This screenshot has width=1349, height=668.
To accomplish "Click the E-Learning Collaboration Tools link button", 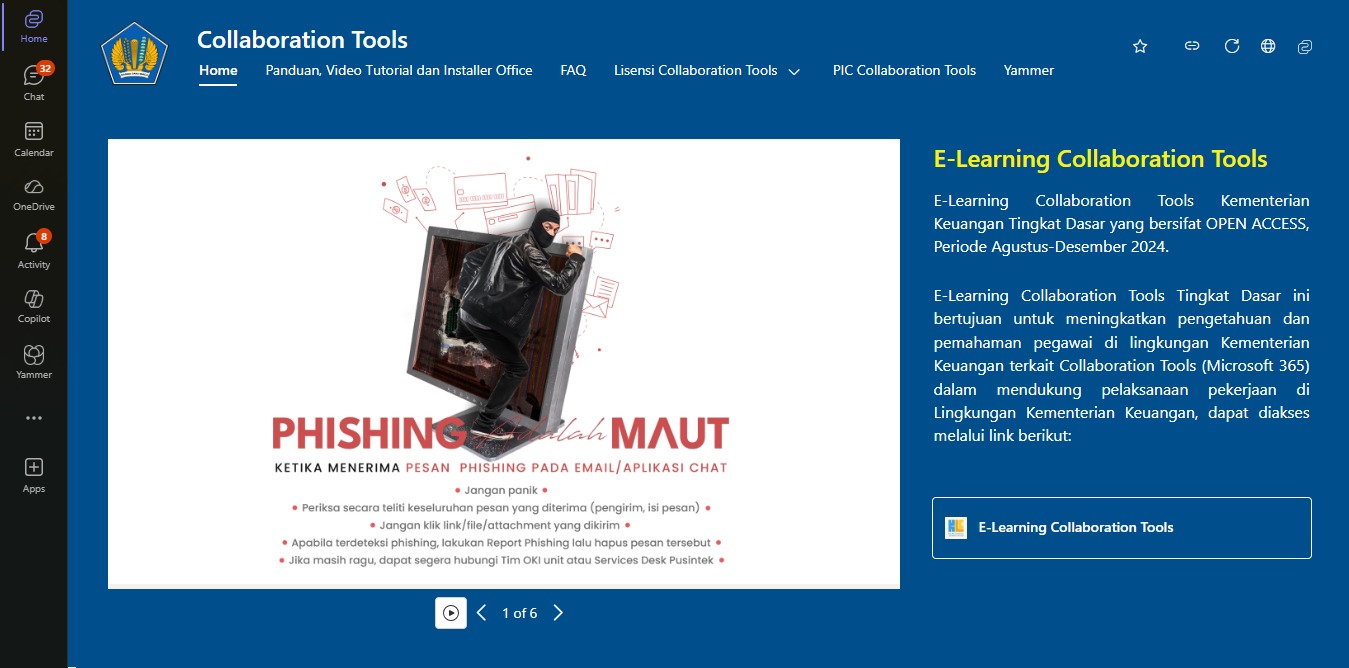I will (1121, 528).
